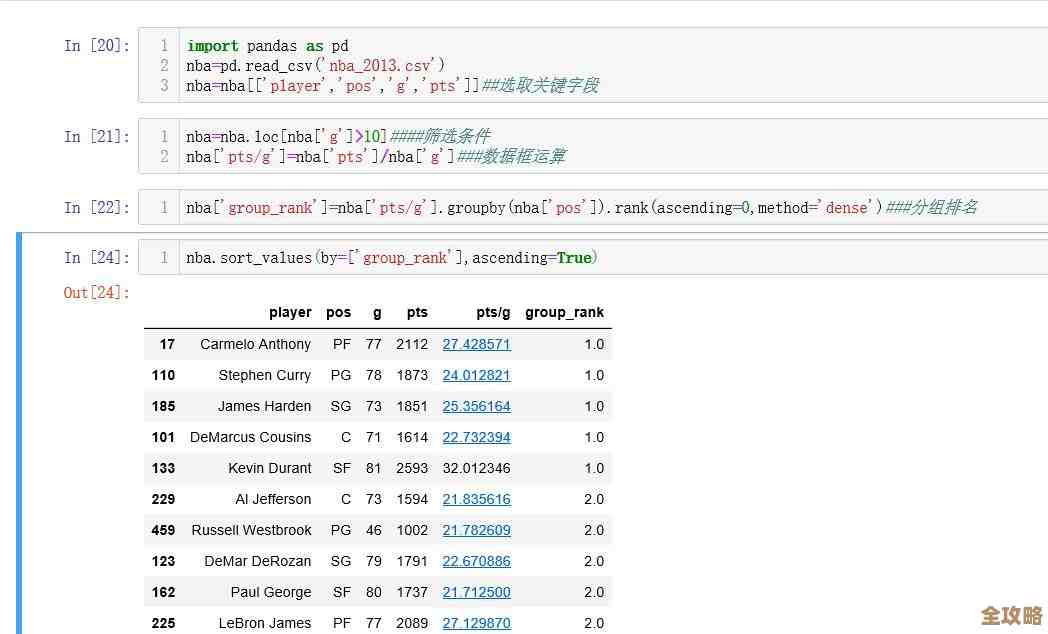Click the Out[24] output prompt

coord(97,293)
